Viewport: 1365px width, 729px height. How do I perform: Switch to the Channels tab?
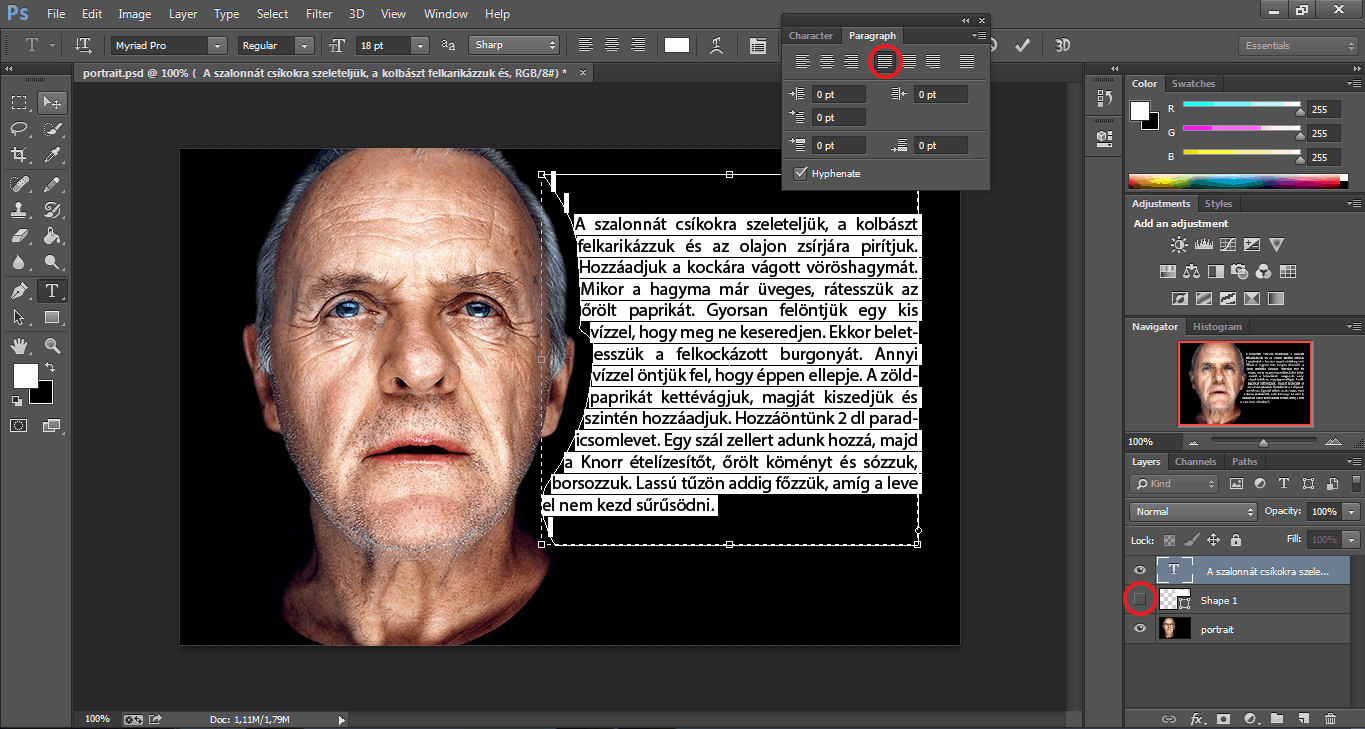(x=1195, y=462)
